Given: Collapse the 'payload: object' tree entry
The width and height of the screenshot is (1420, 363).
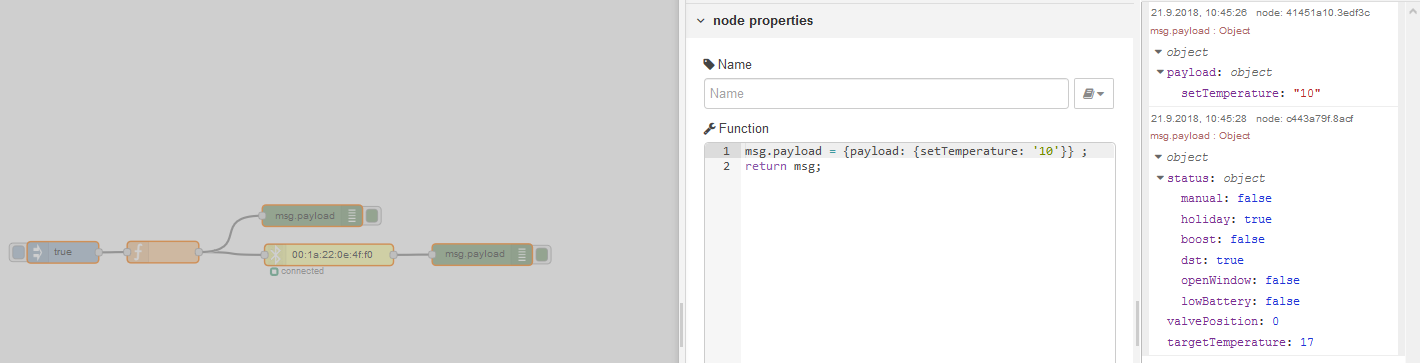Looking at the screenshot, I should click(1159, 72).
